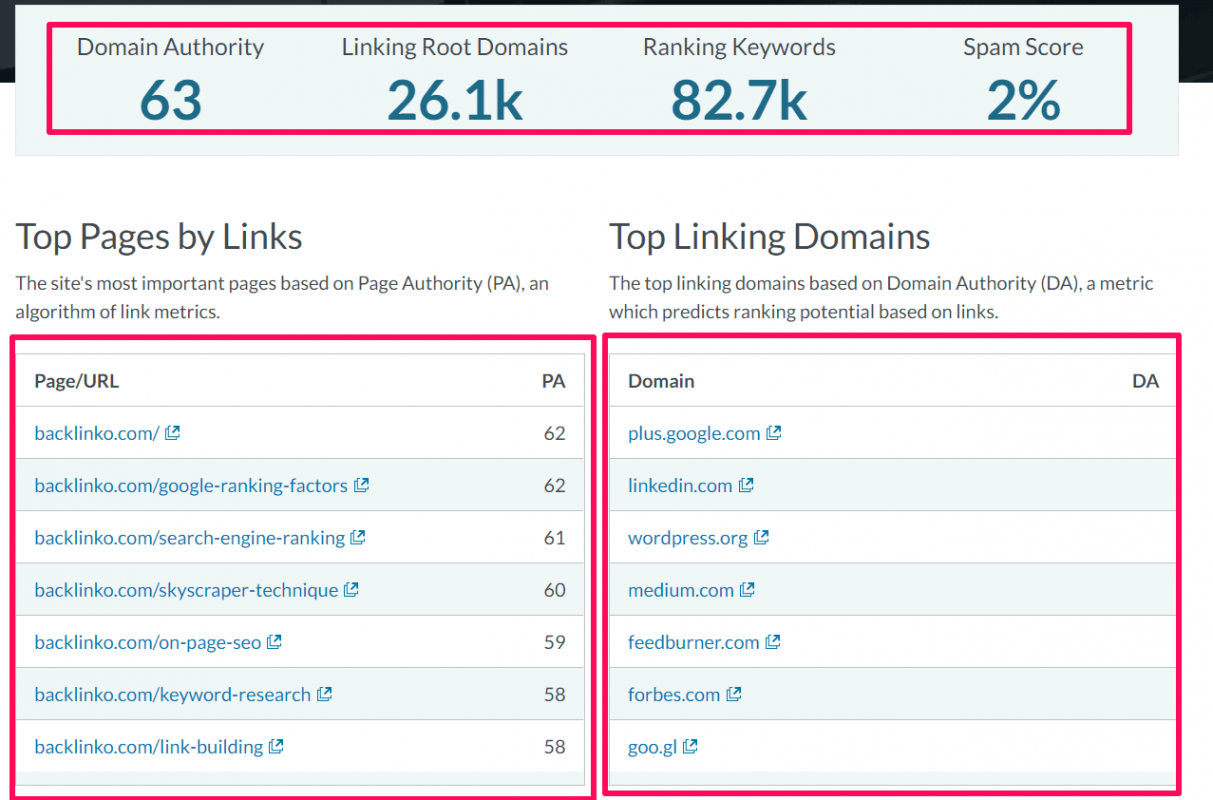
Task: Open the goo.gl domain link
Action: [x=653, y=747]
